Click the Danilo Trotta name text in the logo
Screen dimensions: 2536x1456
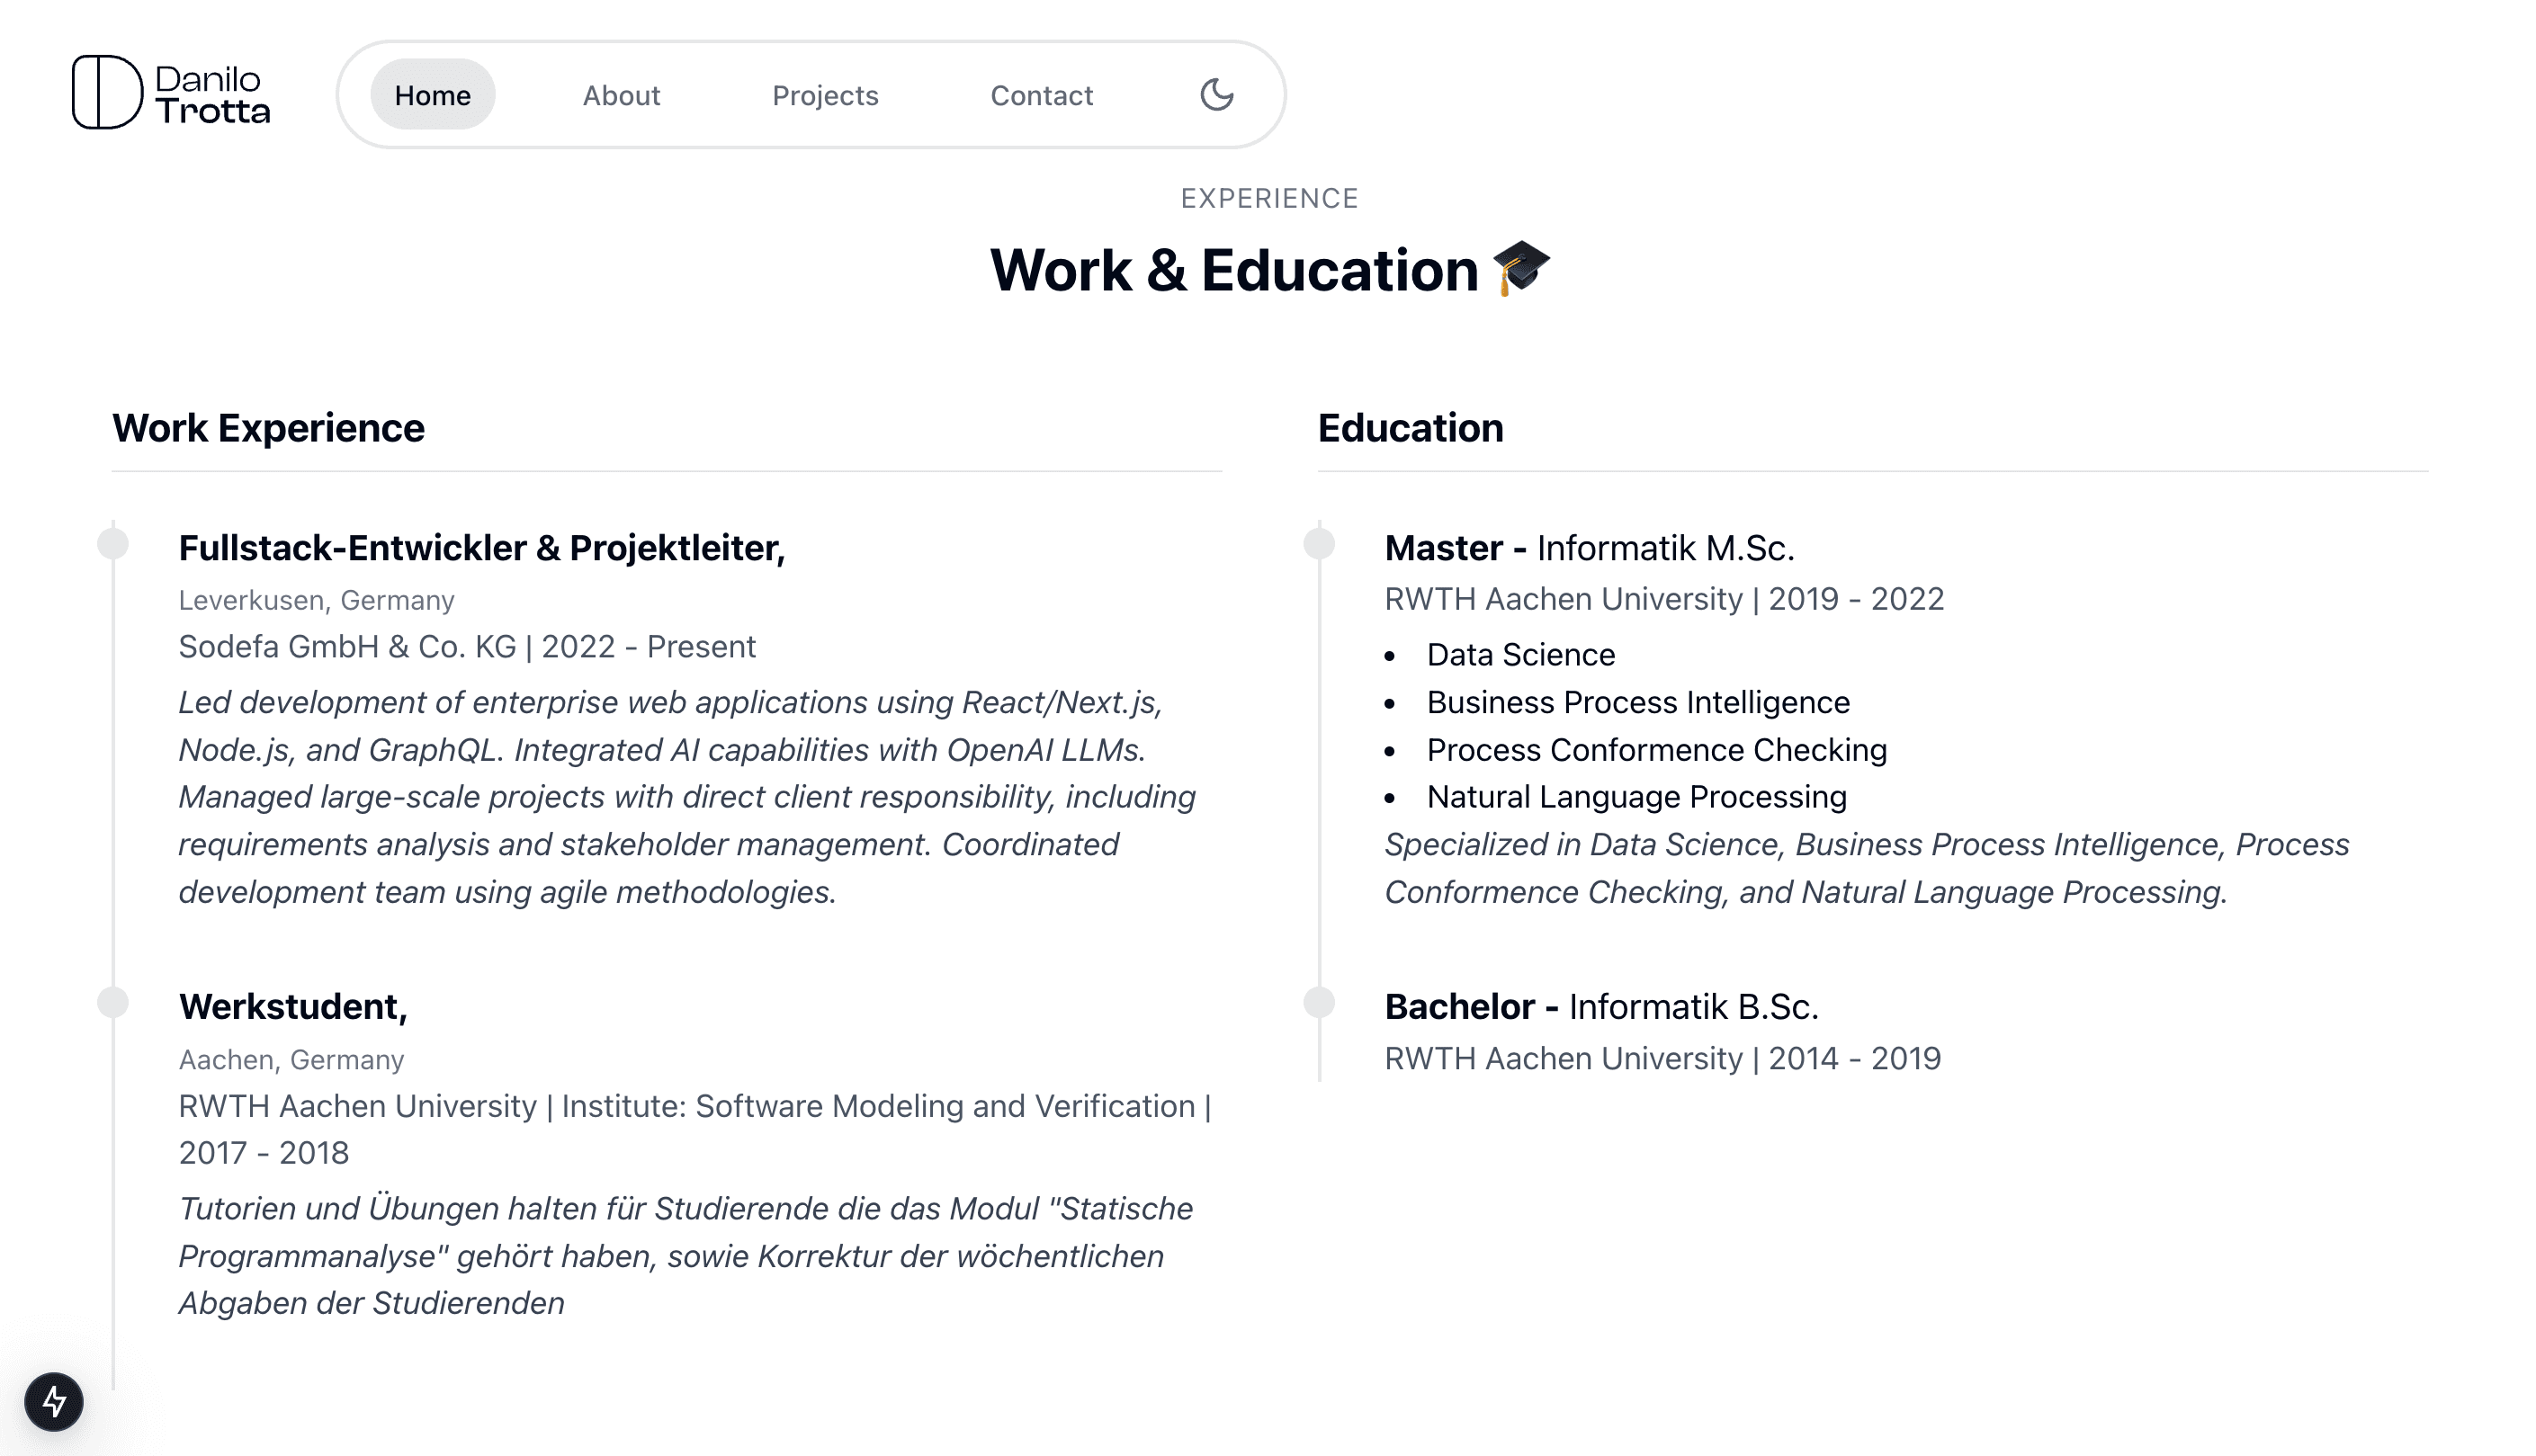[212, 94]
